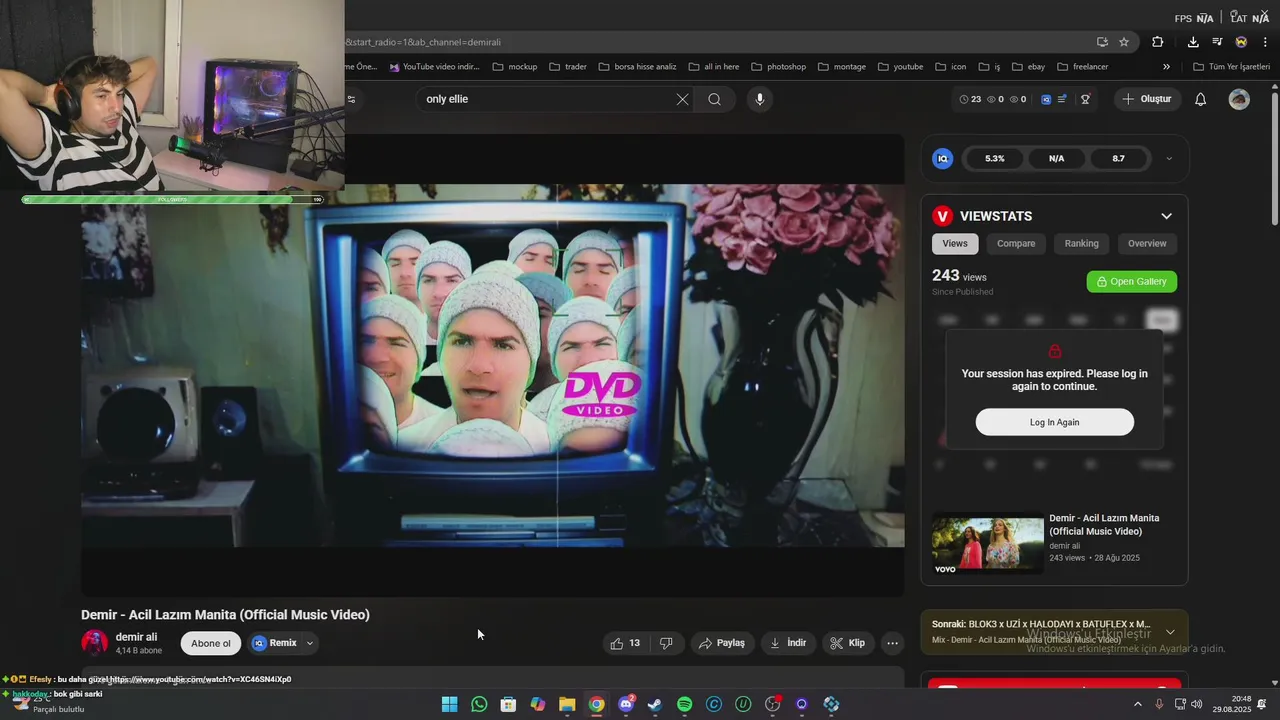This screenshot has width=1280, height=720.
Task: Open the freelancer bookmark folder
Action: (1082, 67)
